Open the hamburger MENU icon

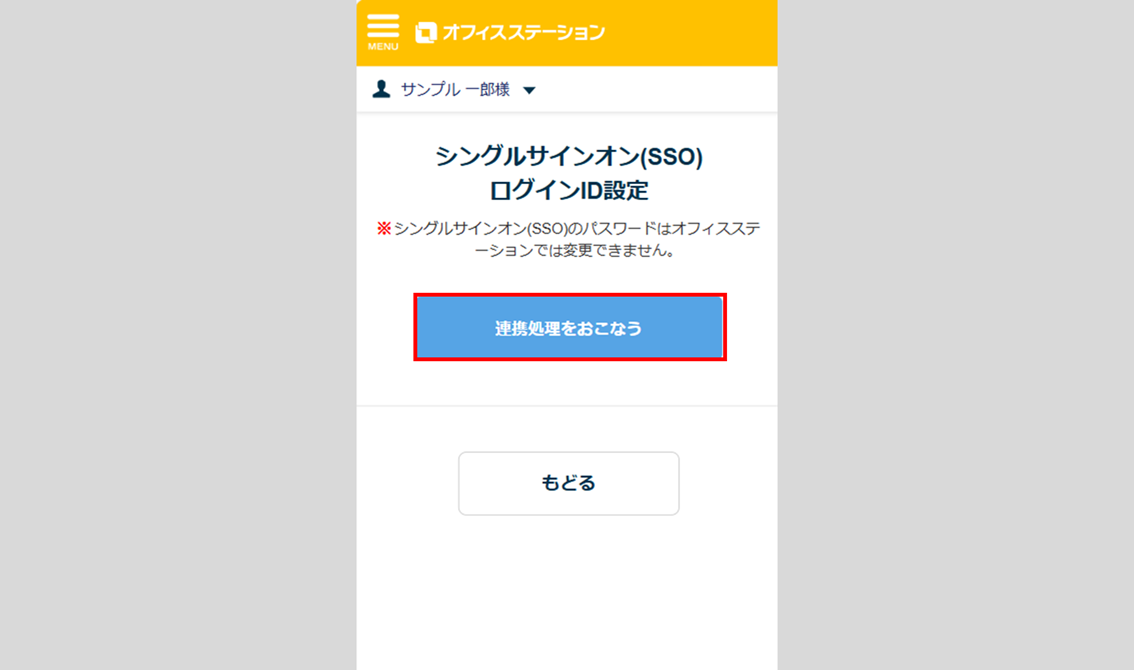point(383,26)
